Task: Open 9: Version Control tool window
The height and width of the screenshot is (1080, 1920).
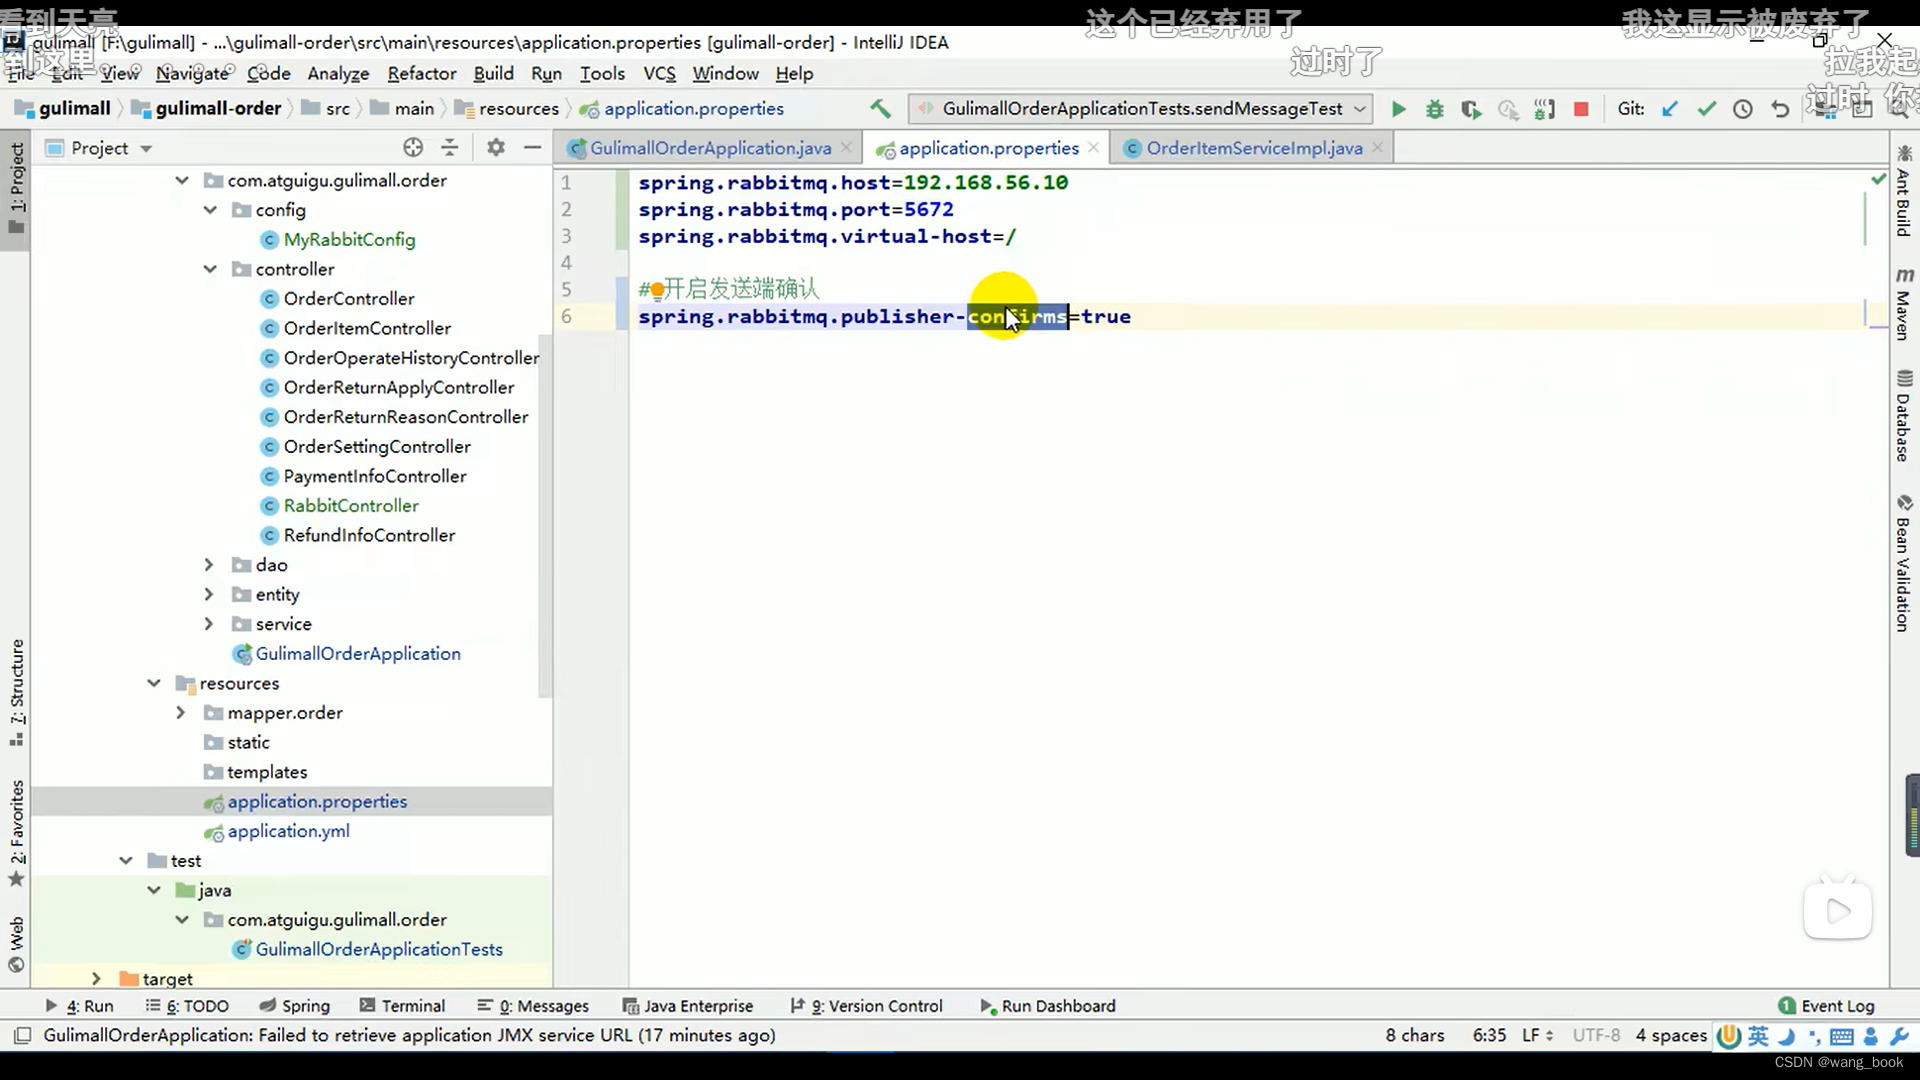Action: pos(866,1006)
